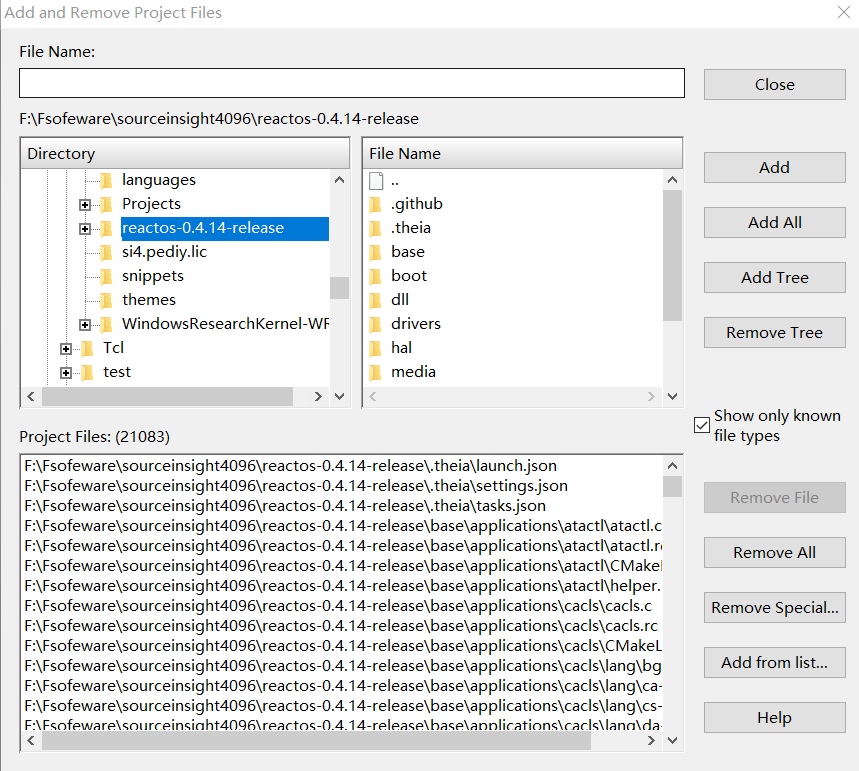Click Add from list button
859x771 pixels.
tap(775, 663)
